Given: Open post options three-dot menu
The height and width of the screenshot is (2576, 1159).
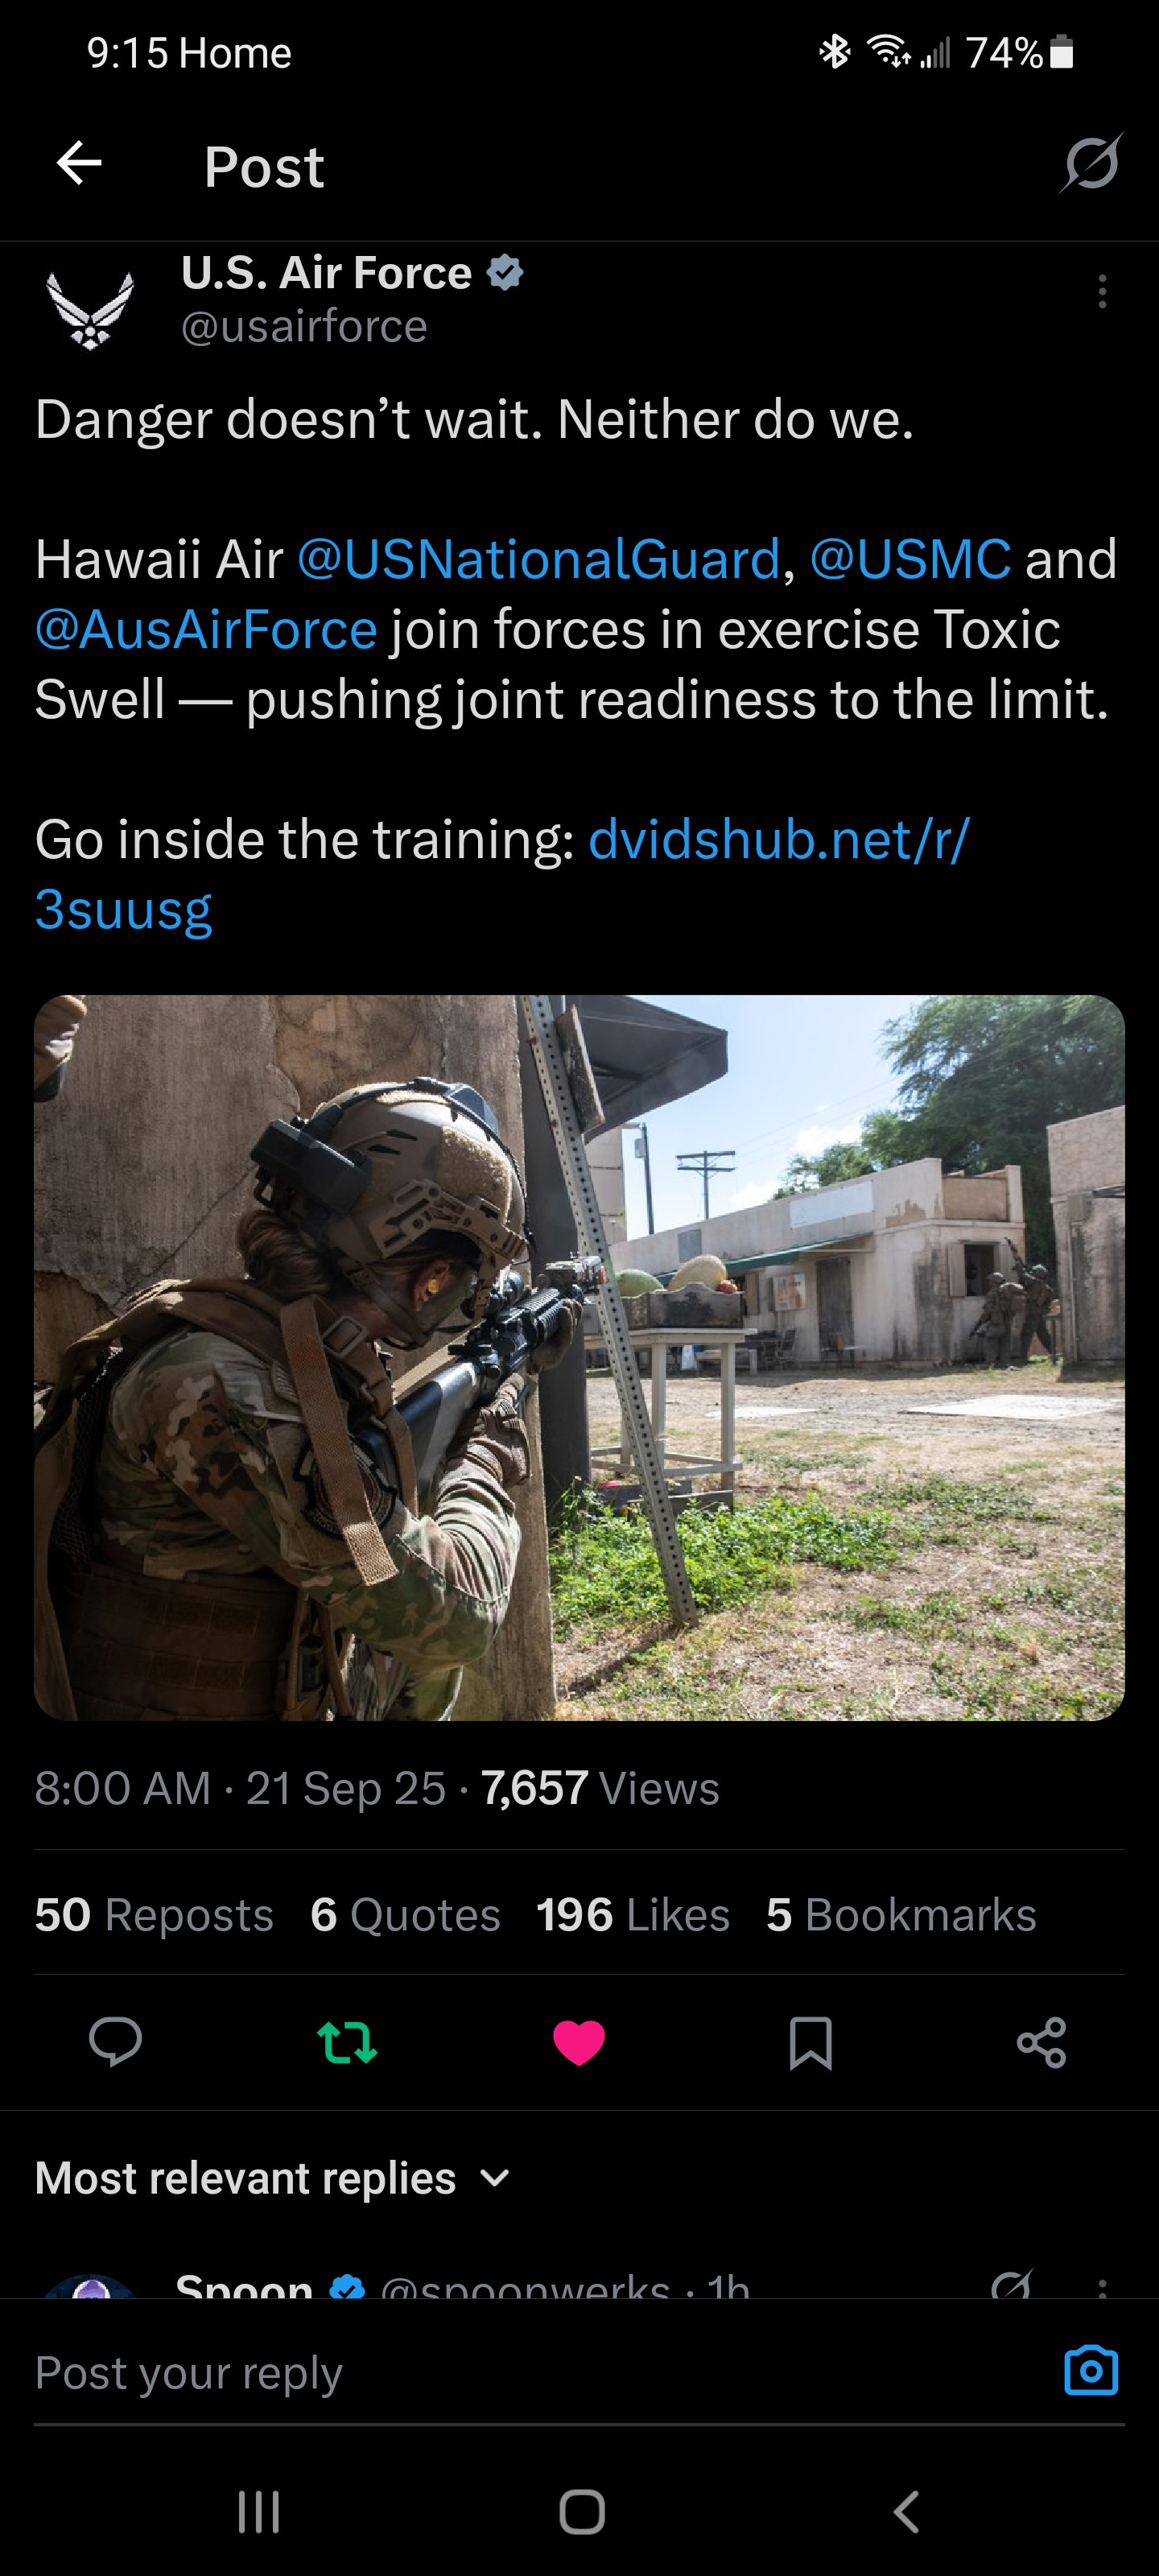Looking at the screenshot, I should click(x=1102, y=291).
